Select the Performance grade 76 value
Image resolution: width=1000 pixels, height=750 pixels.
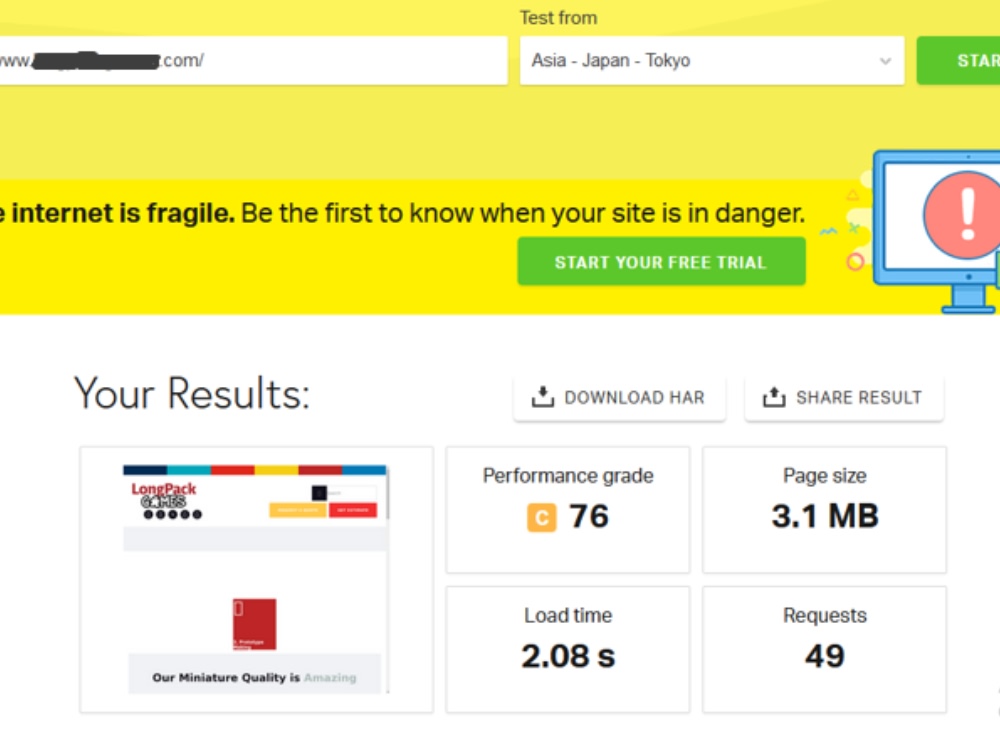589,516
